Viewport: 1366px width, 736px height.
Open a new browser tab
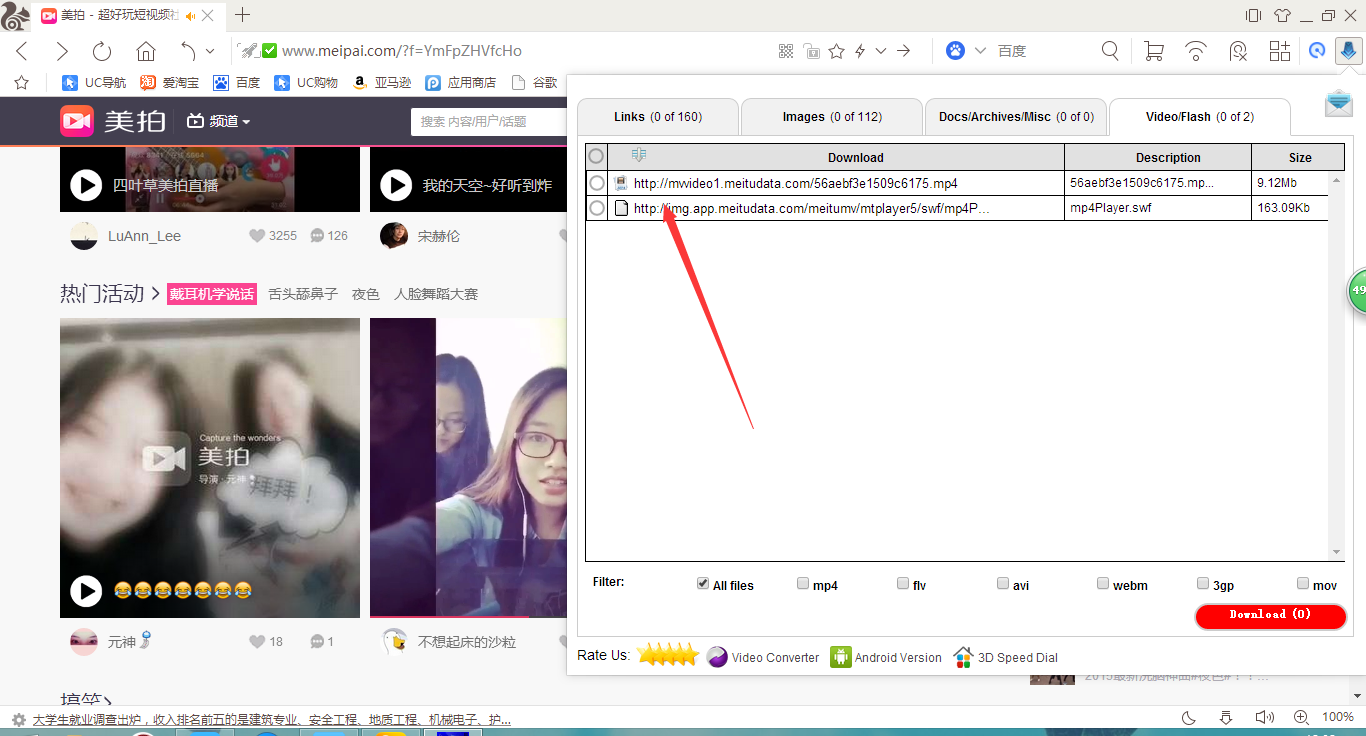pos(242,15)
